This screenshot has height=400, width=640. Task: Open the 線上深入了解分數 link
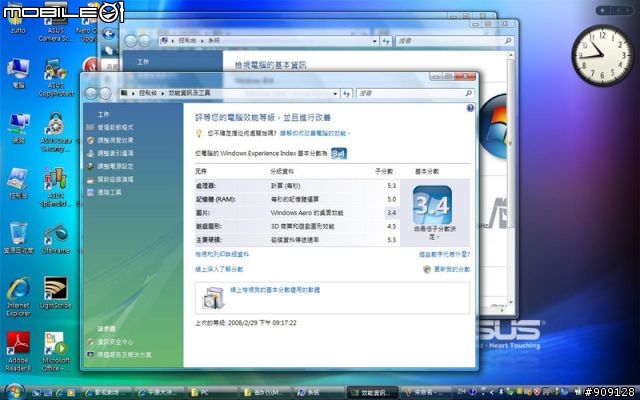pos(219,269)
